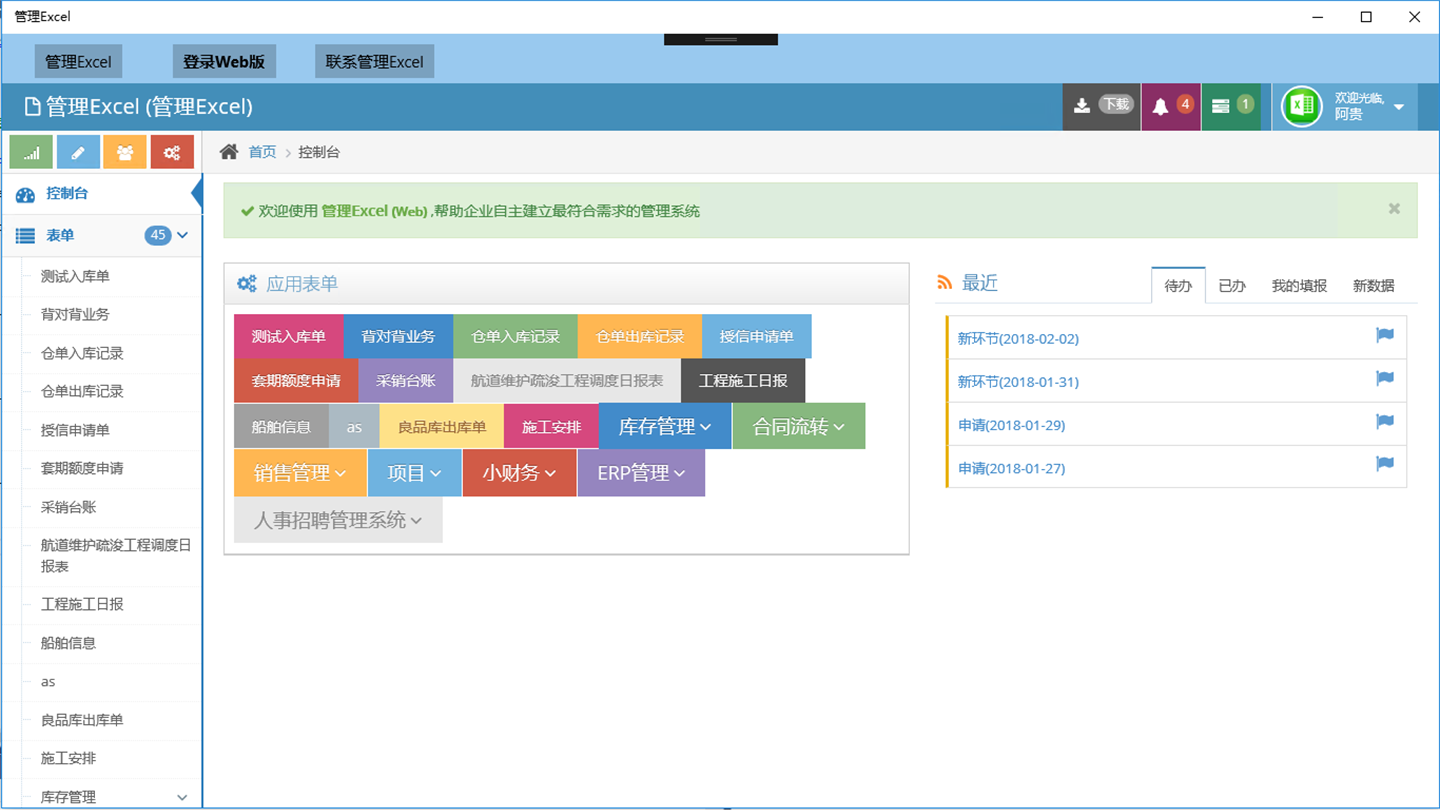Click the flag icon for 新环节(2018-01-31)
Screen dimensions: 1440x810
click(1385, 378)
